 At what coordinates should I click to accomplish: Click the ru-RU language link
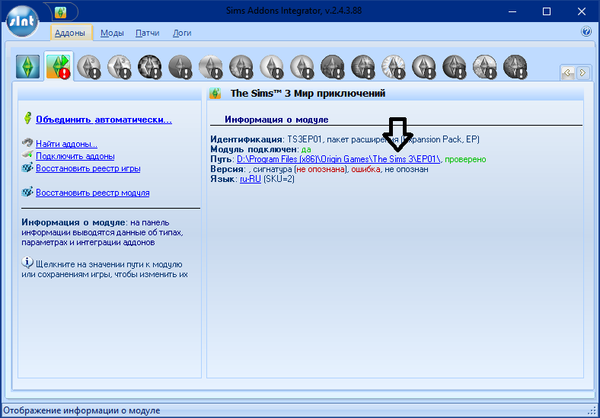click(x=251, y=179)
